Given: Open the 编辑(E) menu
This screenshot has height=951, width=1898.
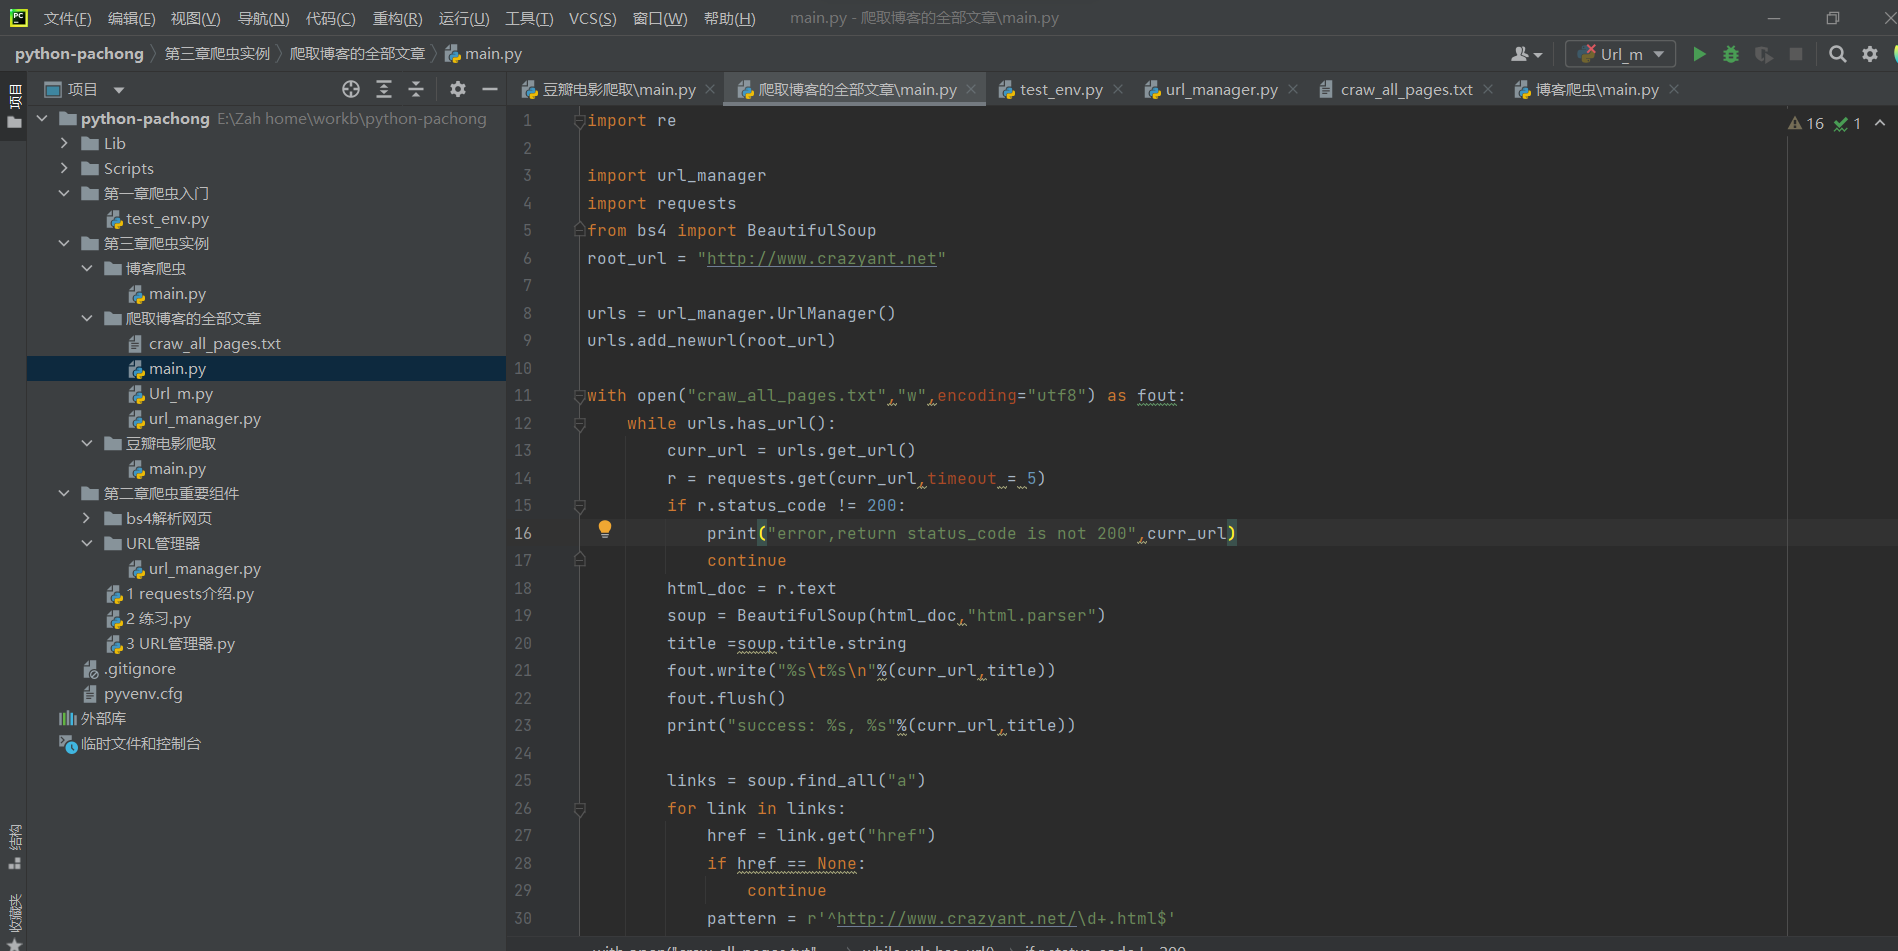Looking at the screenshot, I should click(131, 18).
